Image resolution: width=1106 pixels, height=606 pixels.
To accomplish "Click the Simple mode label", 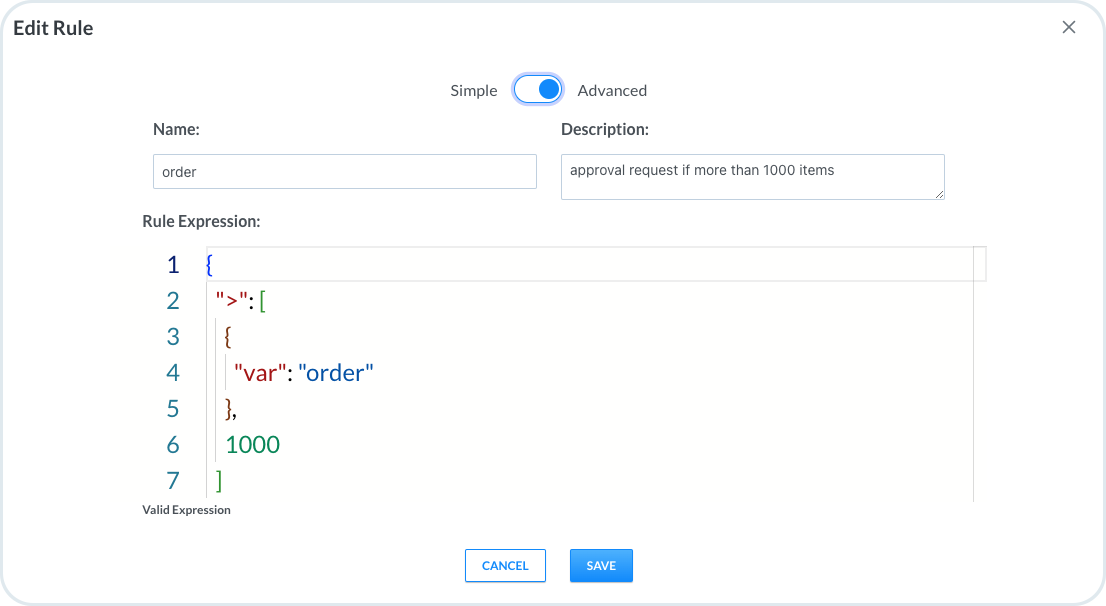I will coord(473,91).
